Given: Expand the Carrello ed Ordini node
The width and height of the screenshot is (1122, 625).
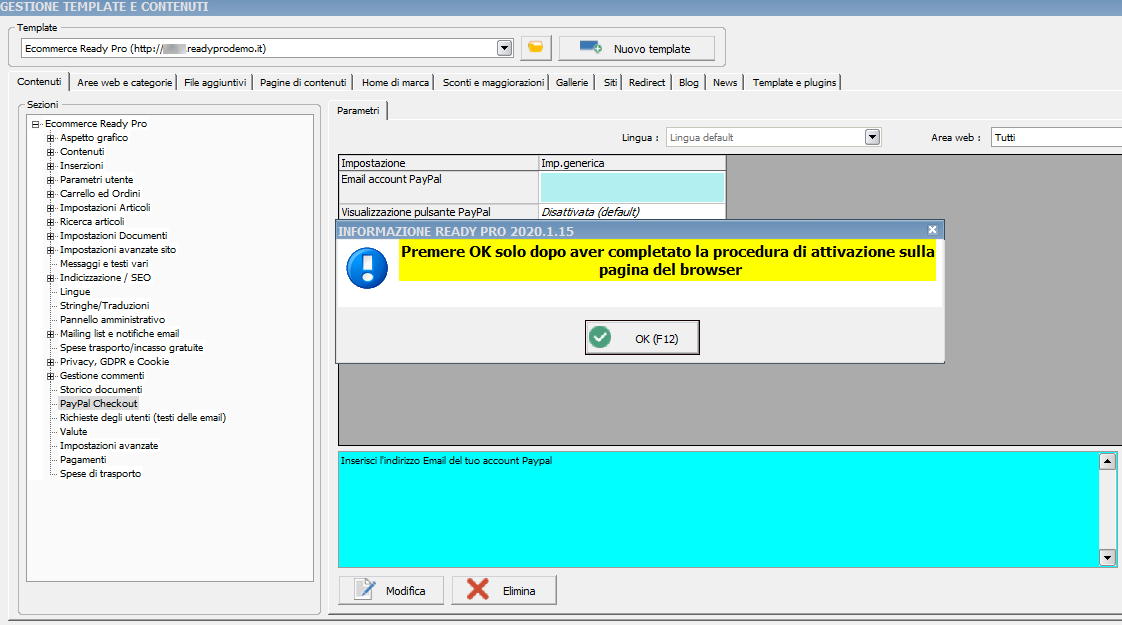Looking at the screenshot, I should (51, 194).
